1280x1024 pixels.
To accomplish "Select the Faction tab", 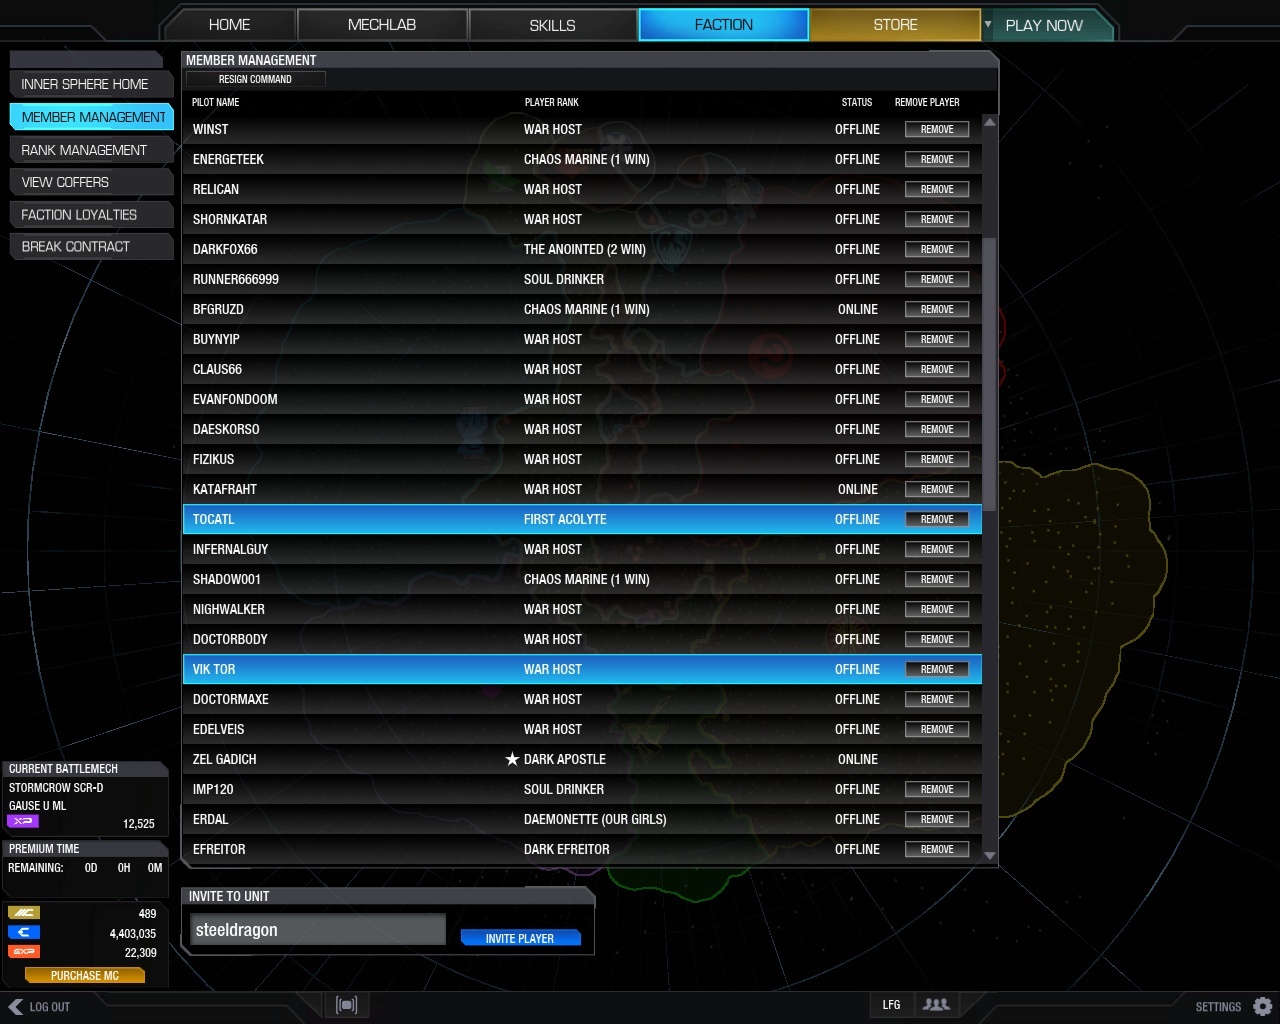I will [x=723, y=25].
